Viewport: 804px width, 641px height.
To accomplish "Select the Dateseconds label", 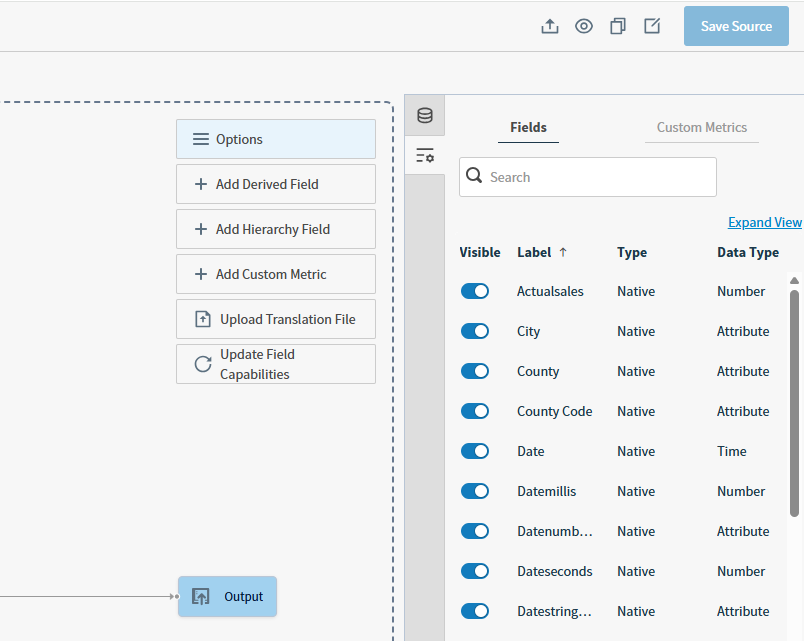I will (555, 571).
